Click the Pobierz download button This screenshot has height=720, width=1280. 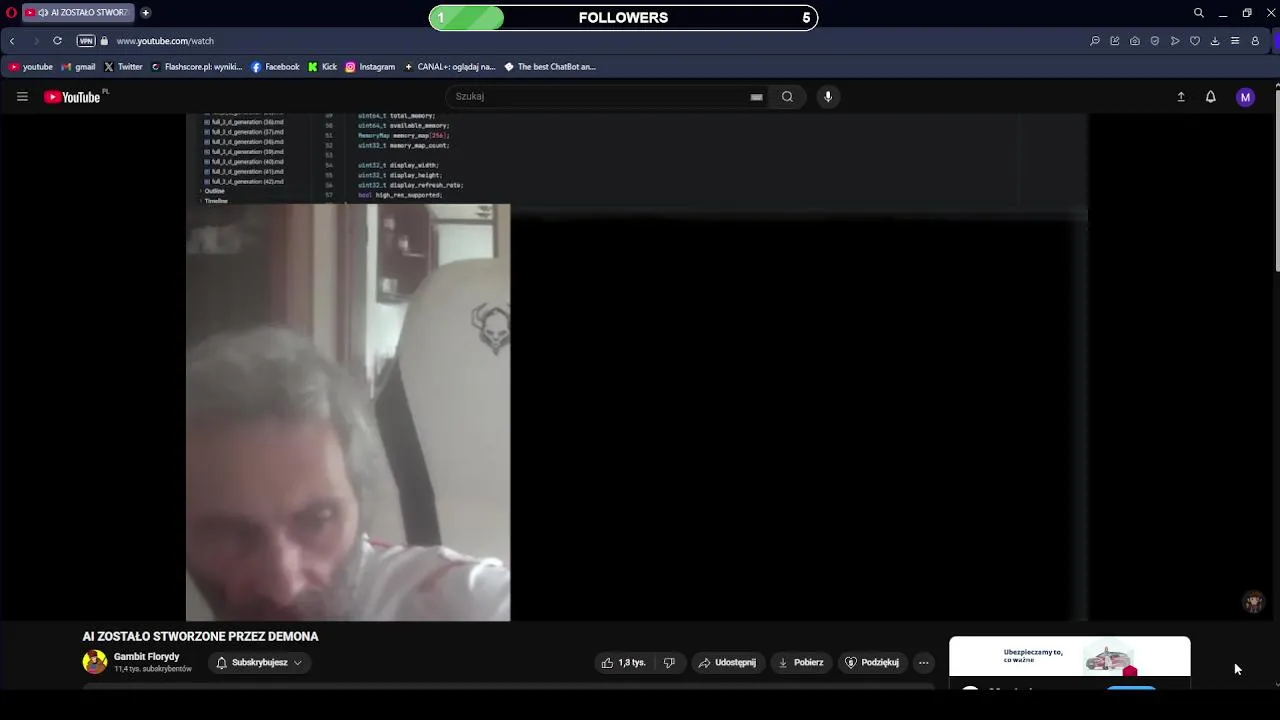tap(801, 663)
